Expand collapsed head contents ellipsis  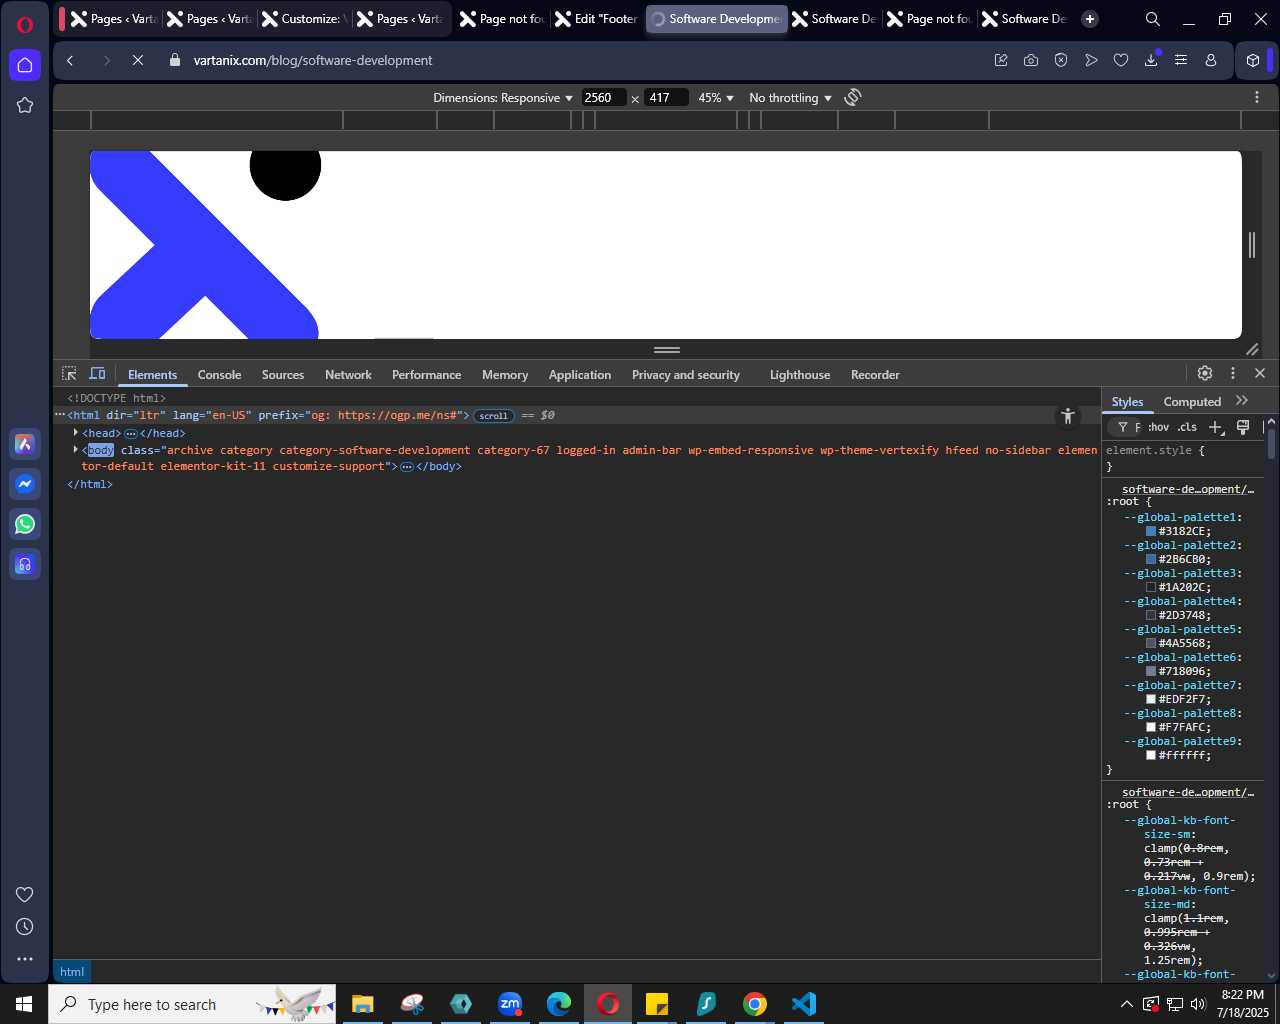(x=130, y=434)
